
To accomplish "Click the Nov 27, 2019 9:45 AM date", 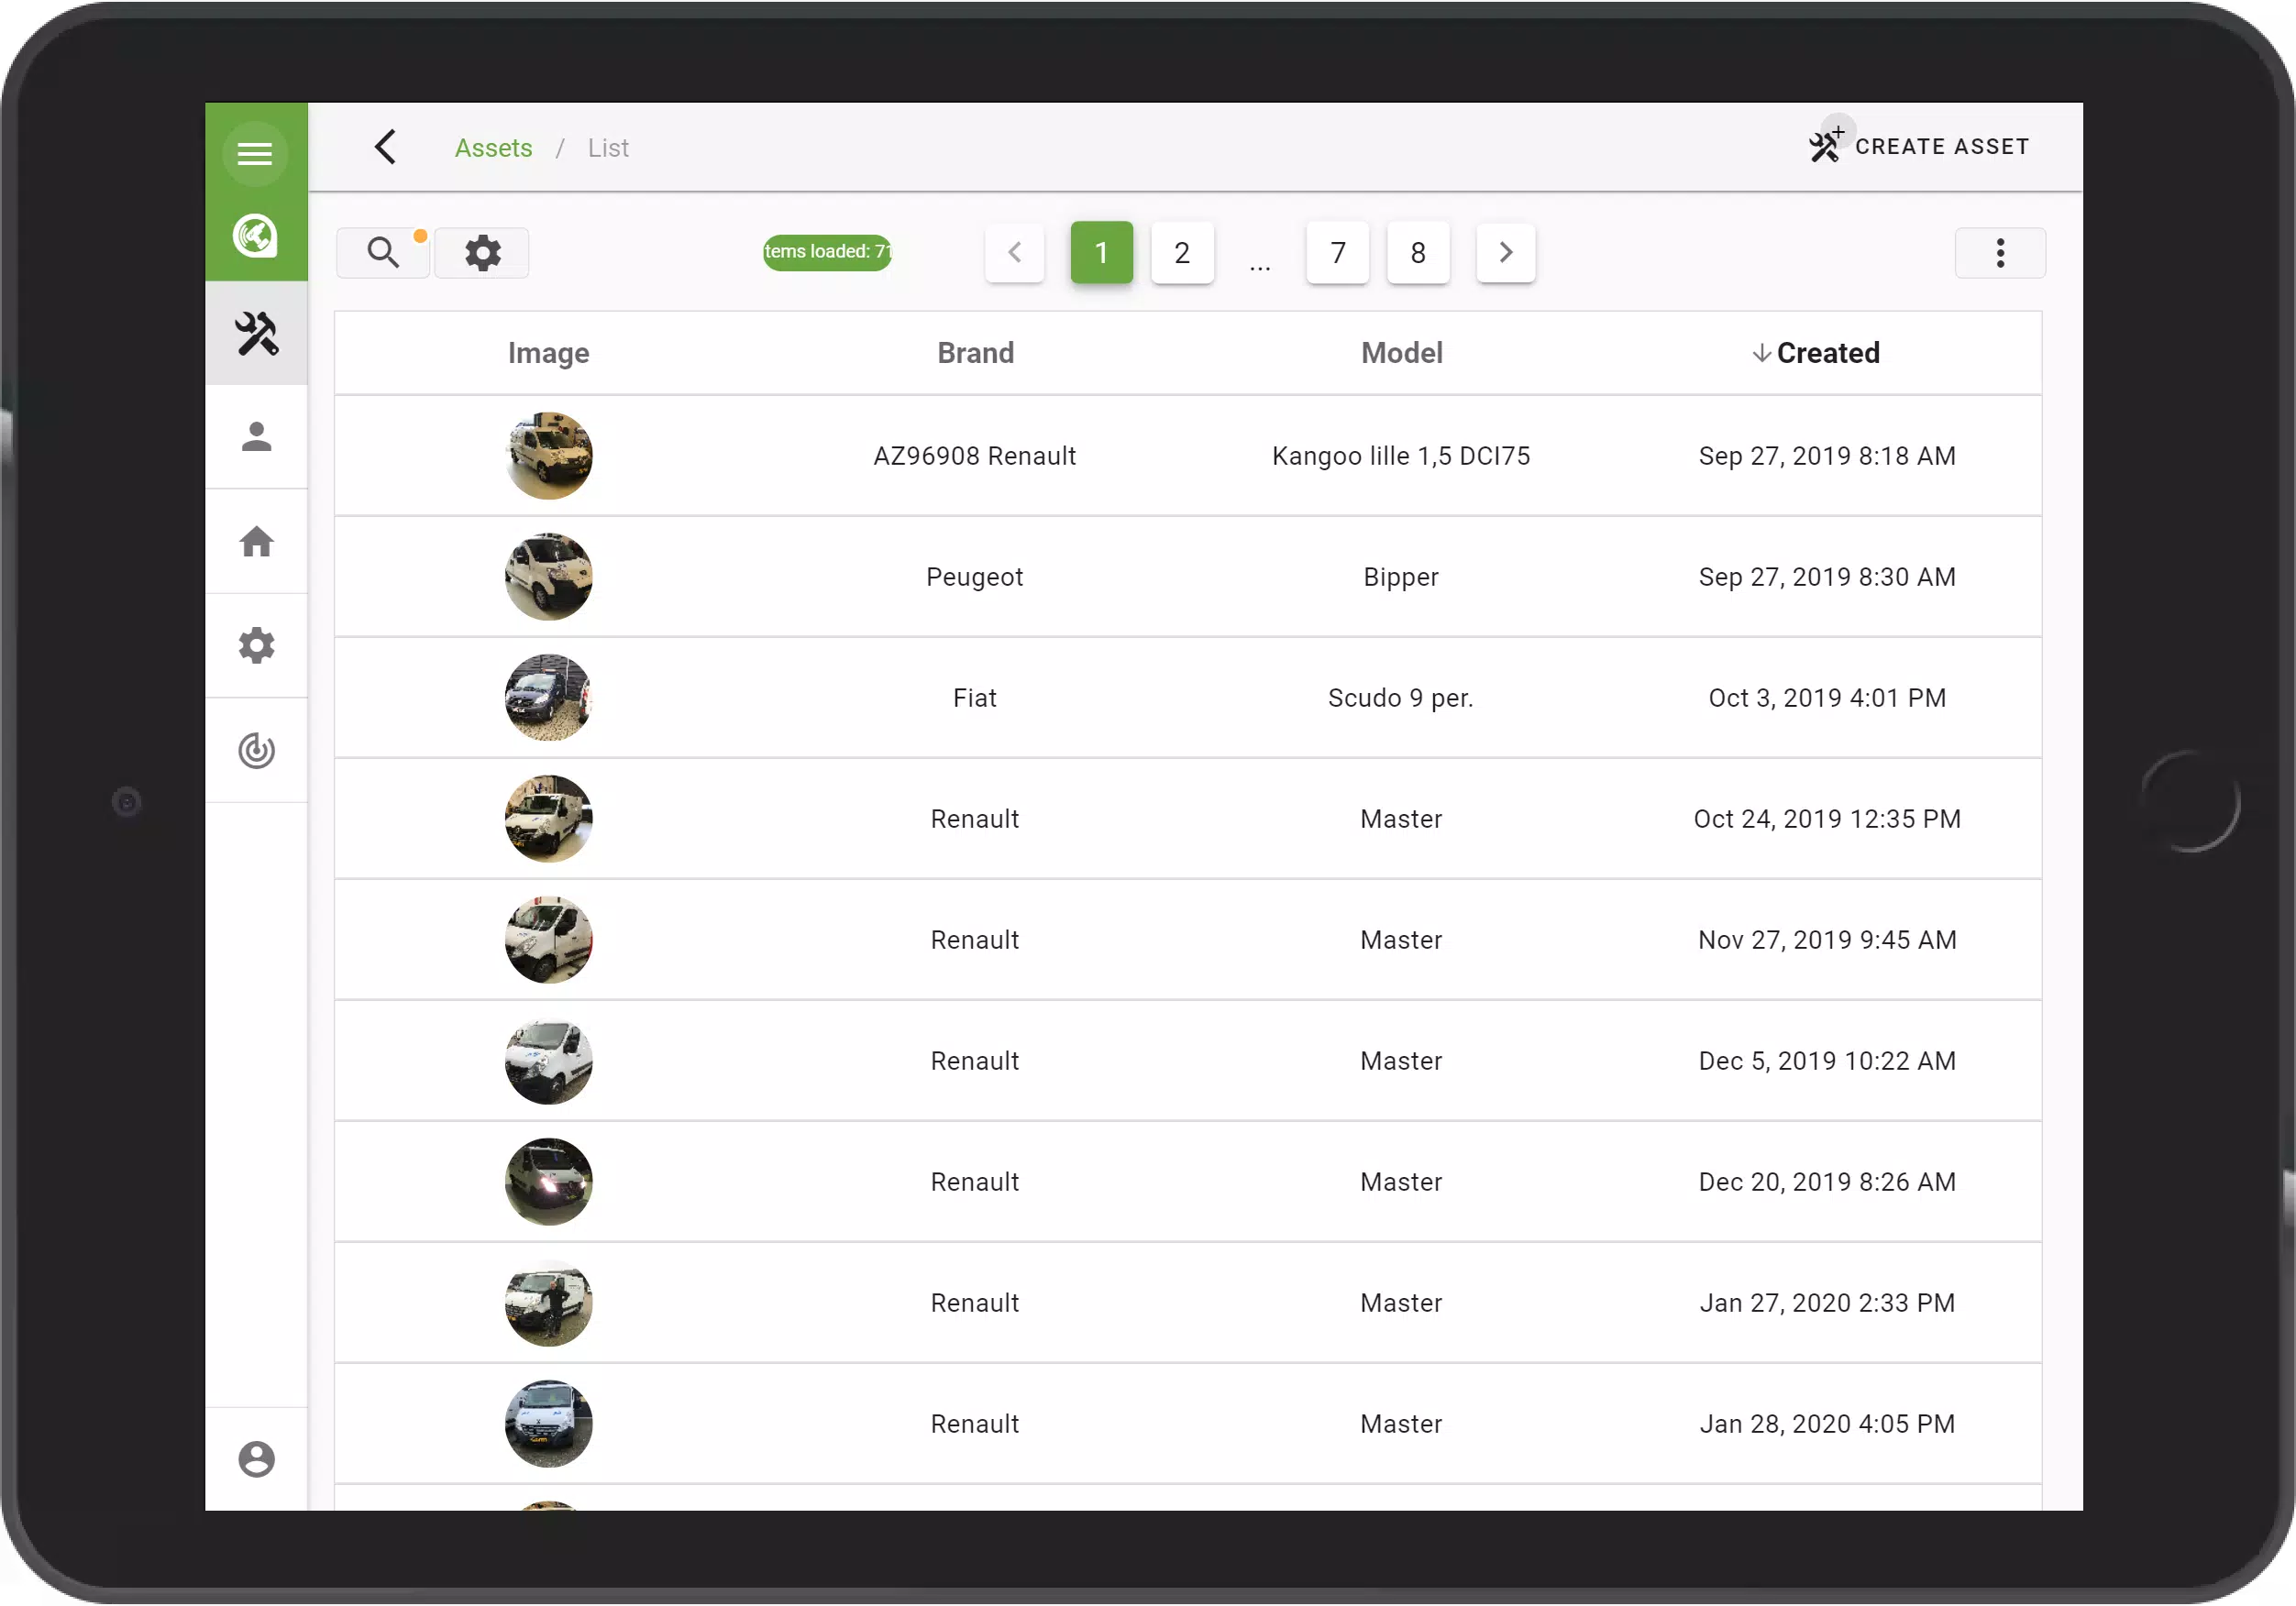I will [1827, 940].
